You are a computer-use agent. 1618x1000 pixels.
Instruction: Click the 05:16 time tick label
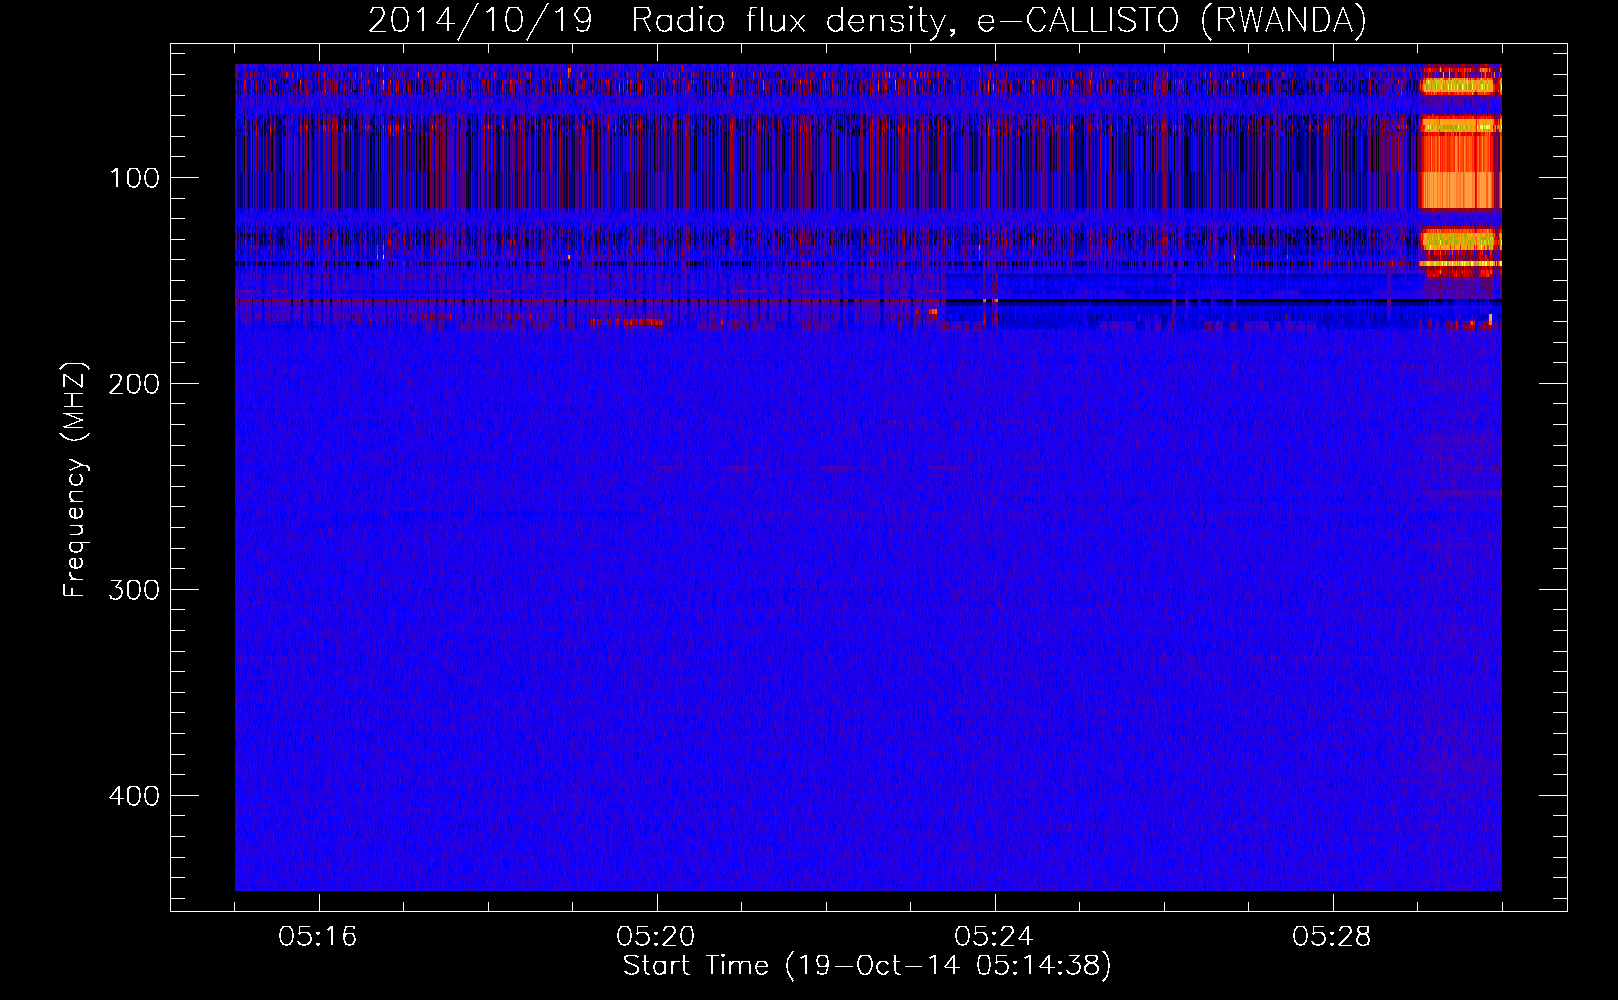point(318,937)
